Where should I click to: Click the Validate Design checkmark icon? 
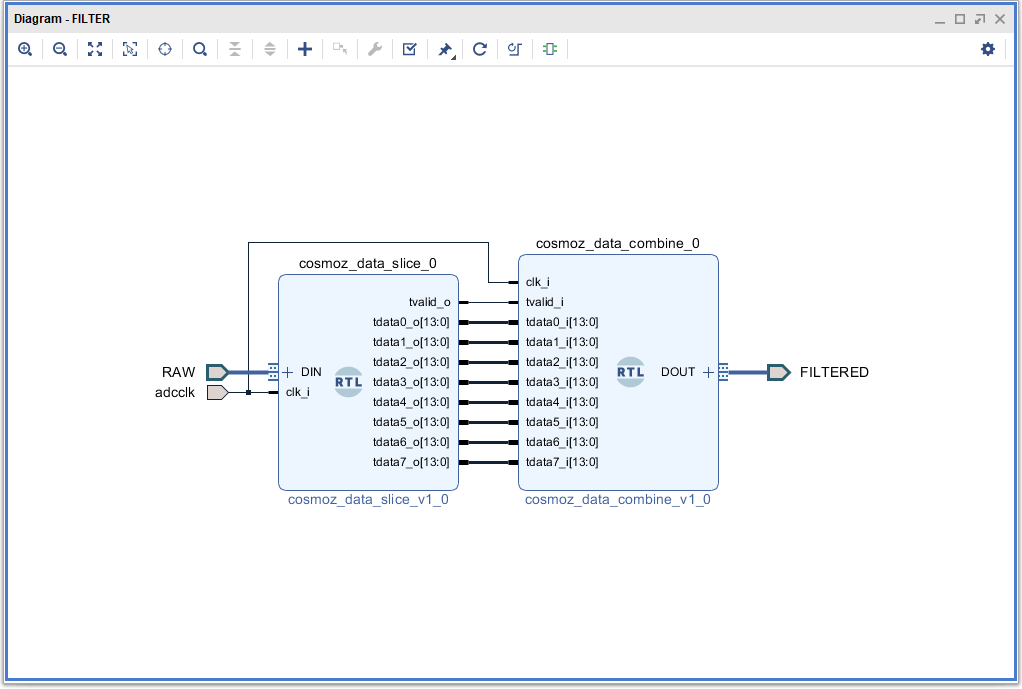click(x=409, y=49)
